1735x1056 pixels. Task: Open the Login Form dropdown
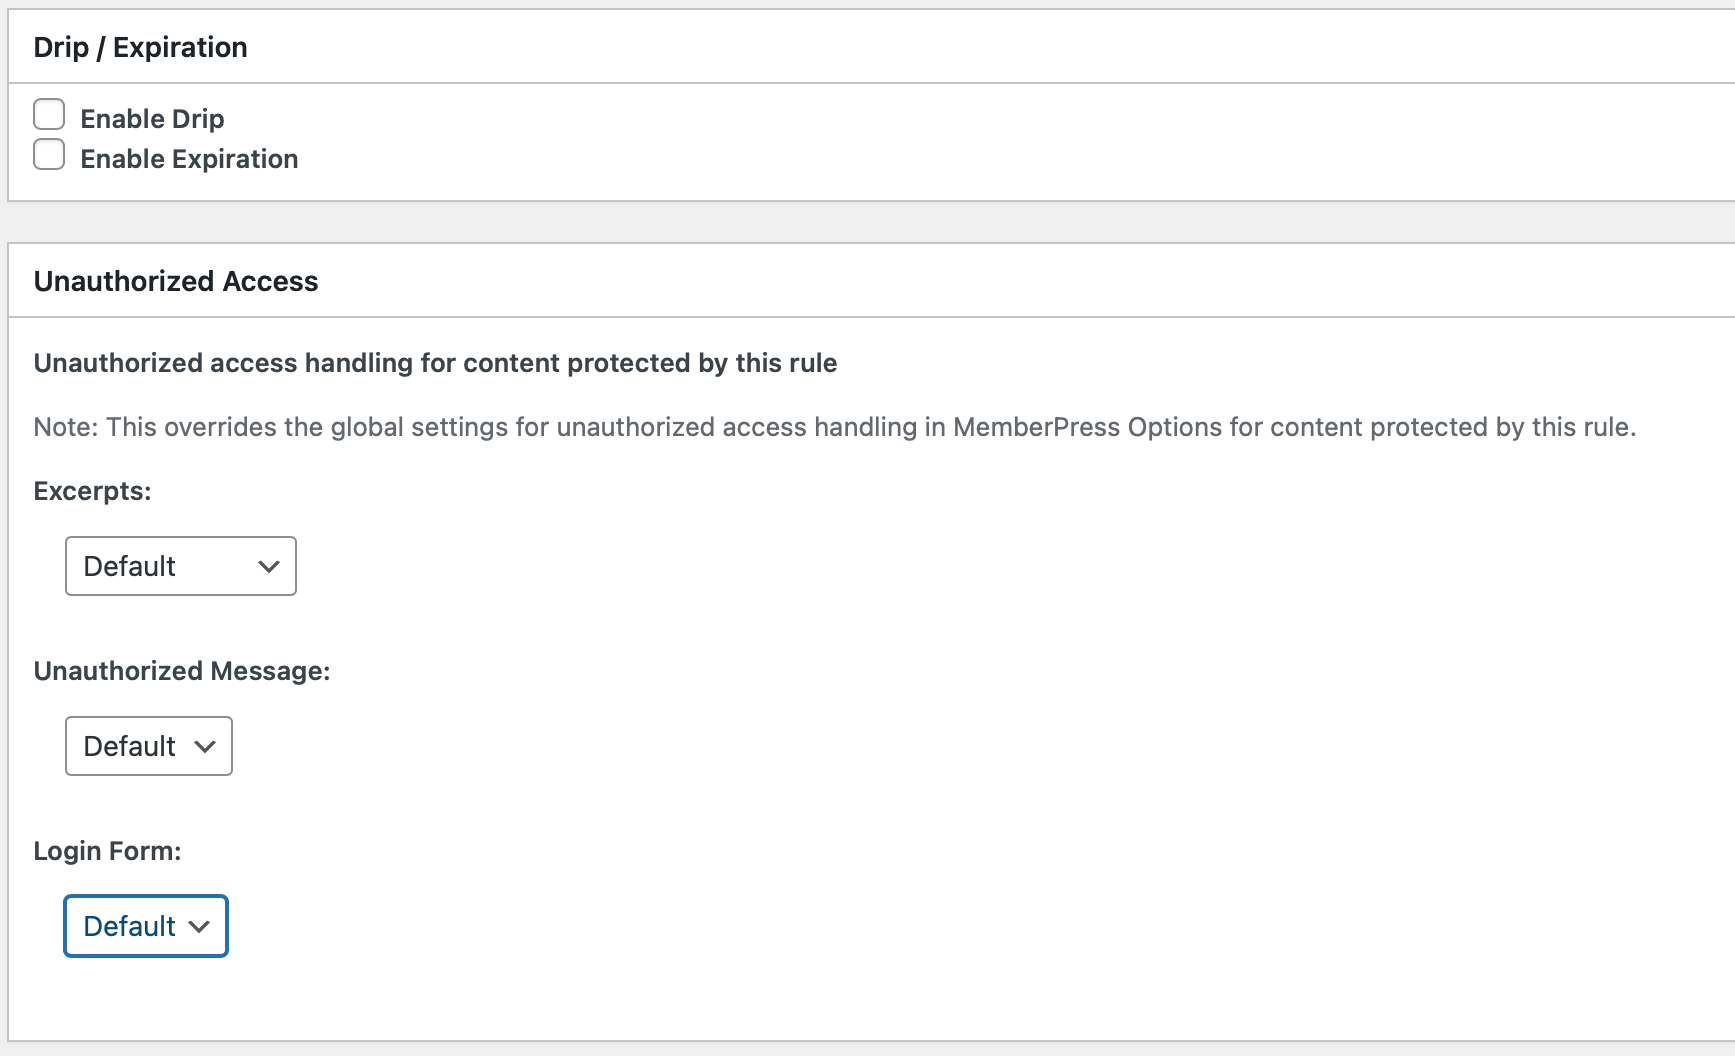coord(146,926)
